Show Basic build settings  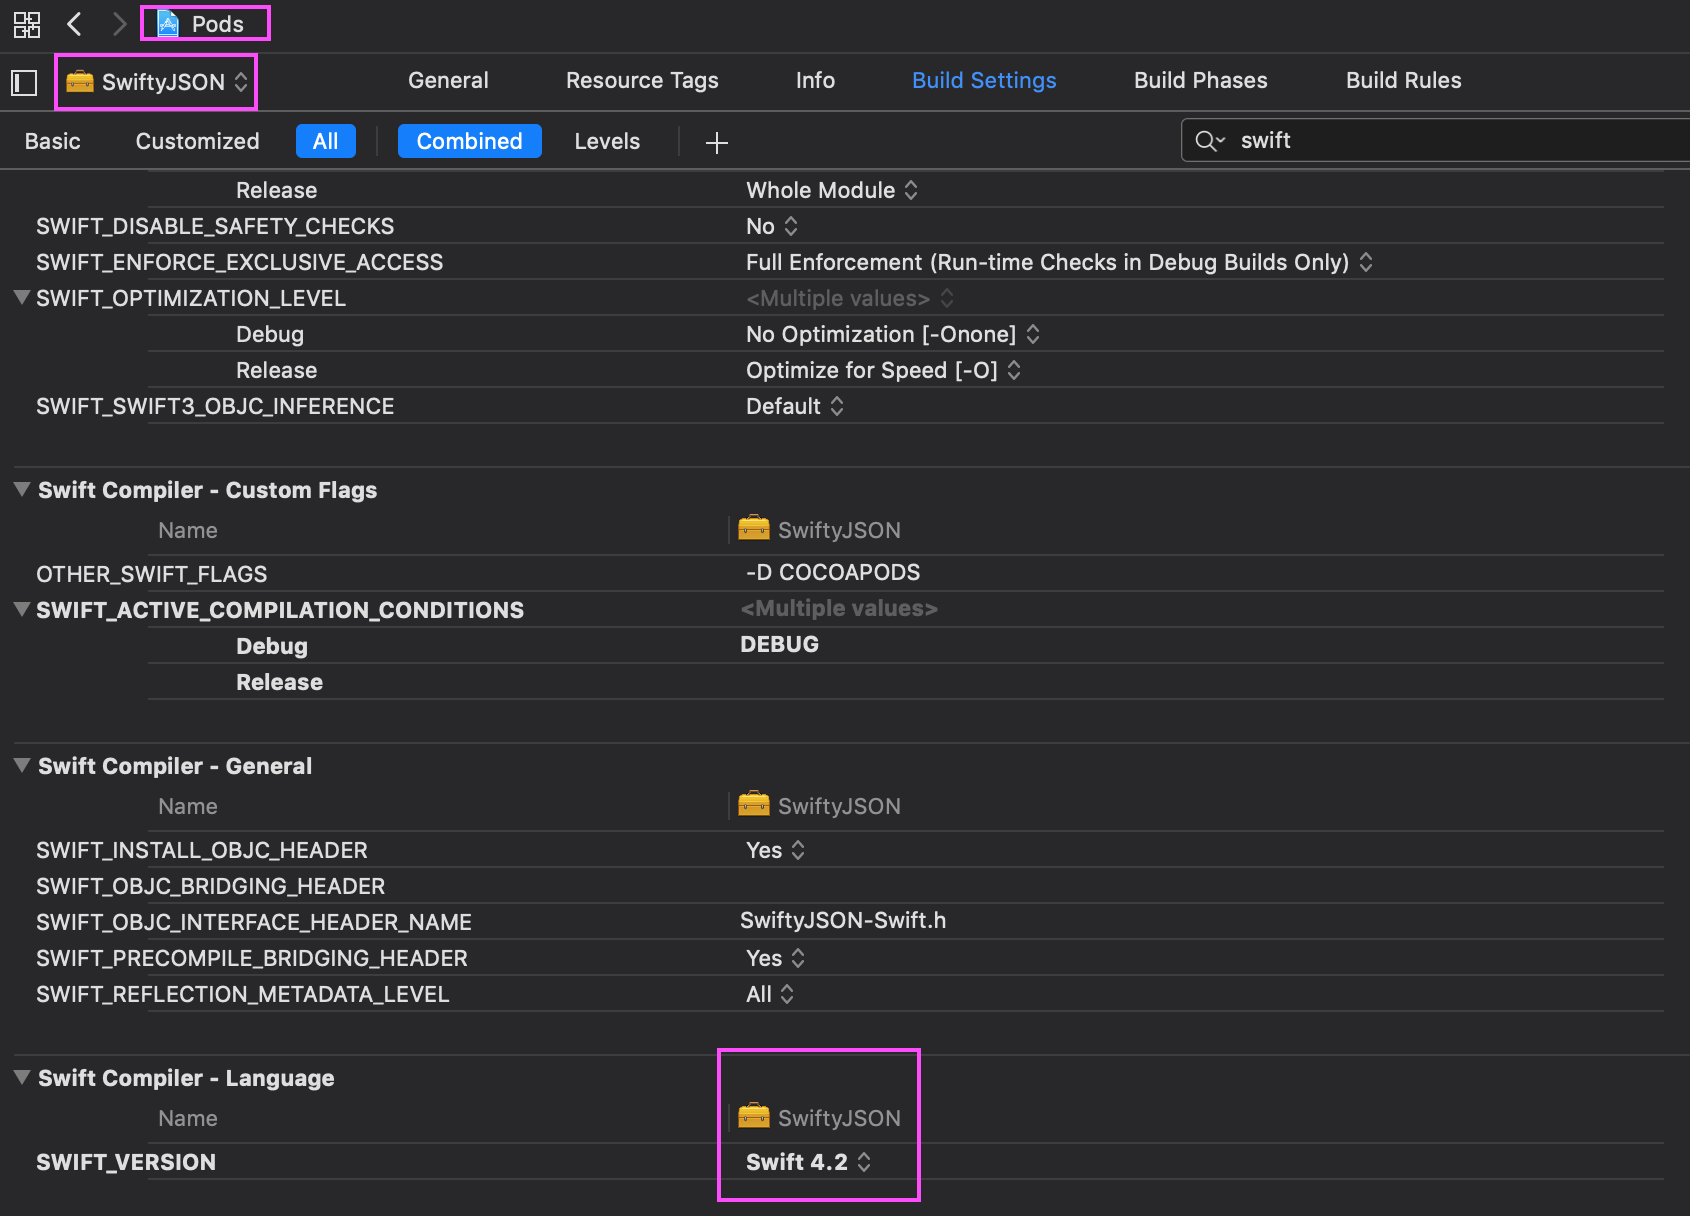(x=53, y=141)
